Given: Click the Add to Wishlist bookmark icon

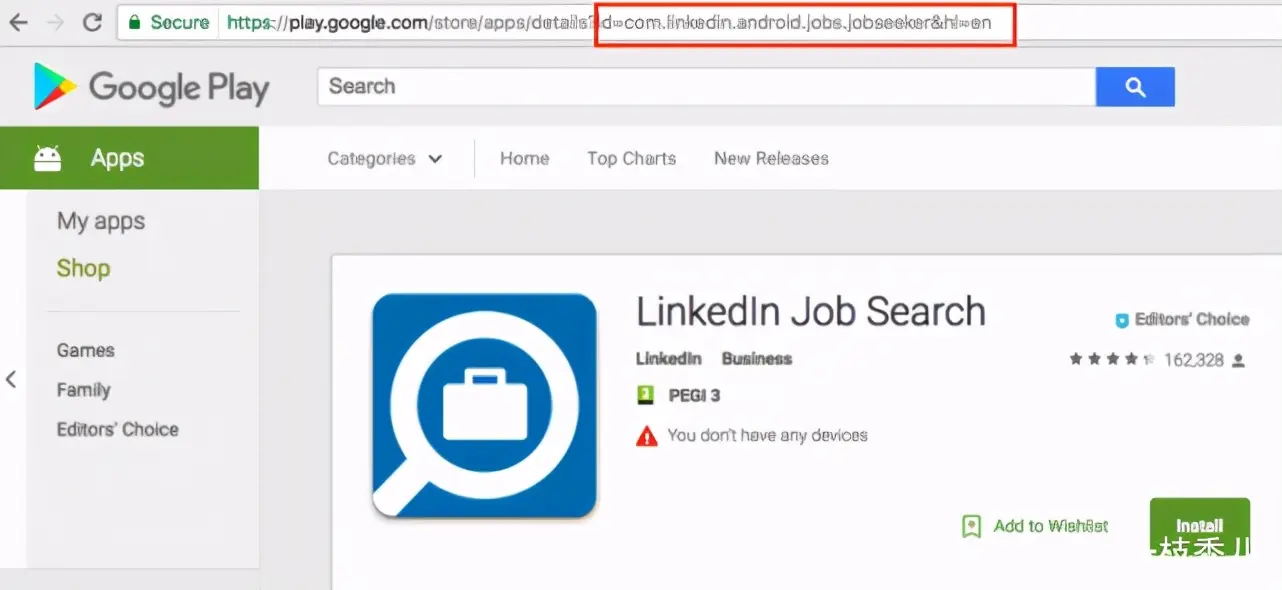Looking at the screenshot, I should pos(970,526).
